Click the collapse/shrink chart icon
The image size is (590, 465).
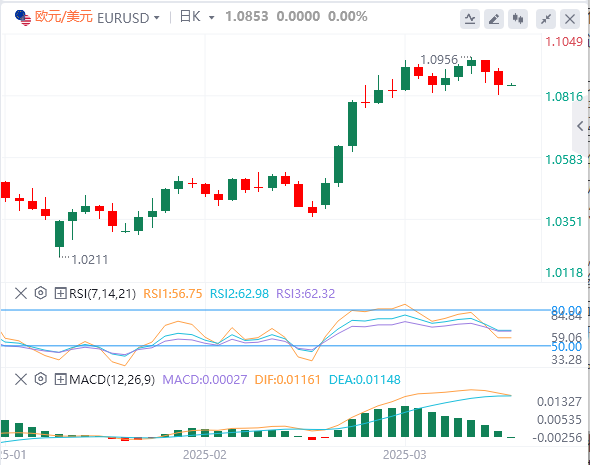coord(546,18)
